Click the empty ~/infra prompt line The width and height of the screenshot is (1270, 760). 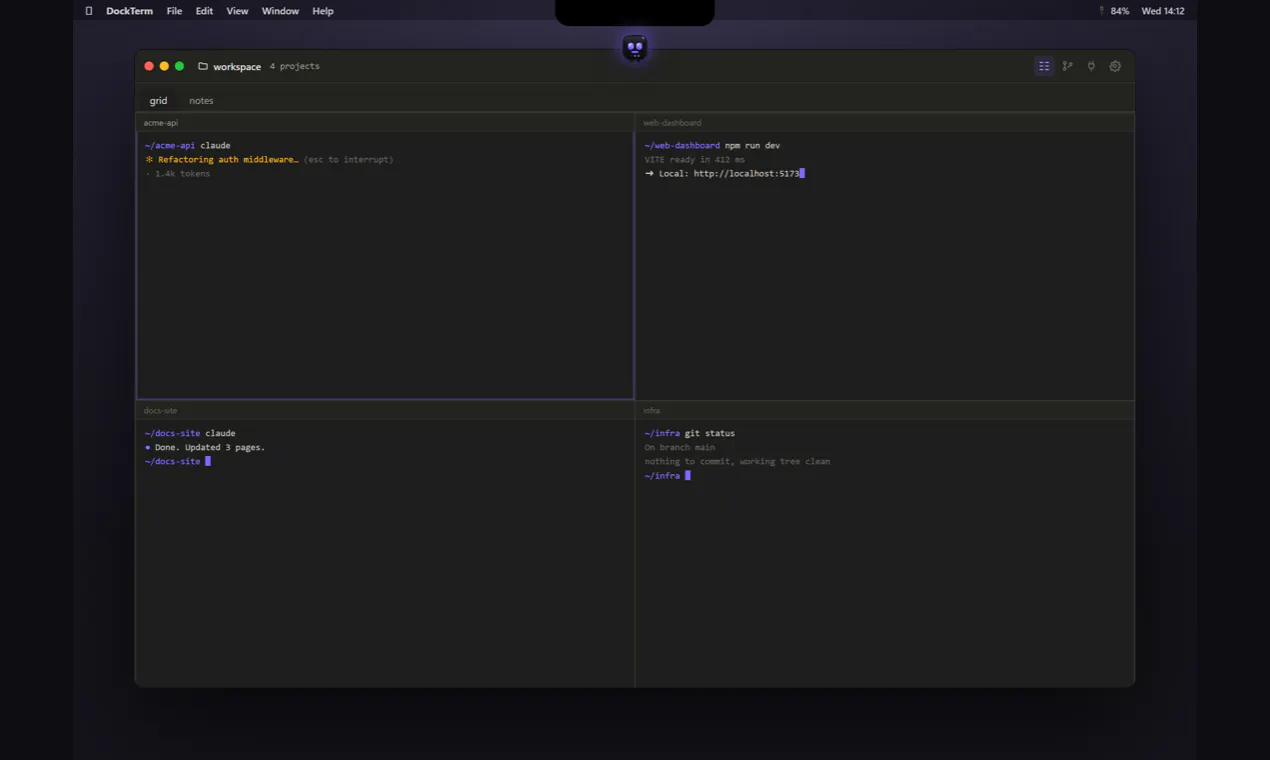(668, 476)
